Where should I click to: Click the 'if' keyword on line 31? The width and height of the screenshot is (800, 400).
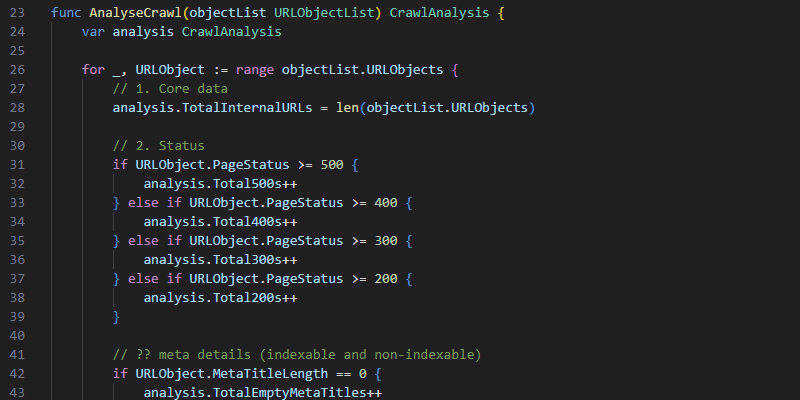(120, 165)
